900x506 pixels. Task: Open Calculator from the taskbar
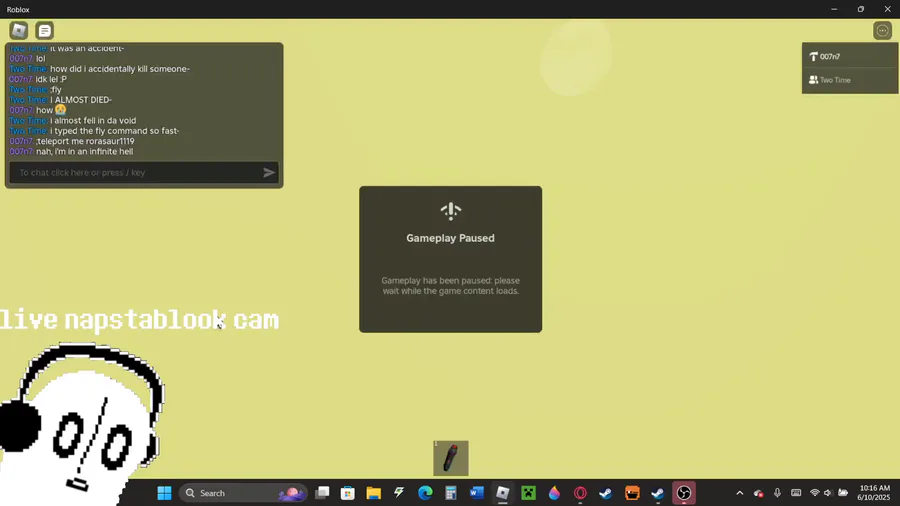tap(451, 493)
